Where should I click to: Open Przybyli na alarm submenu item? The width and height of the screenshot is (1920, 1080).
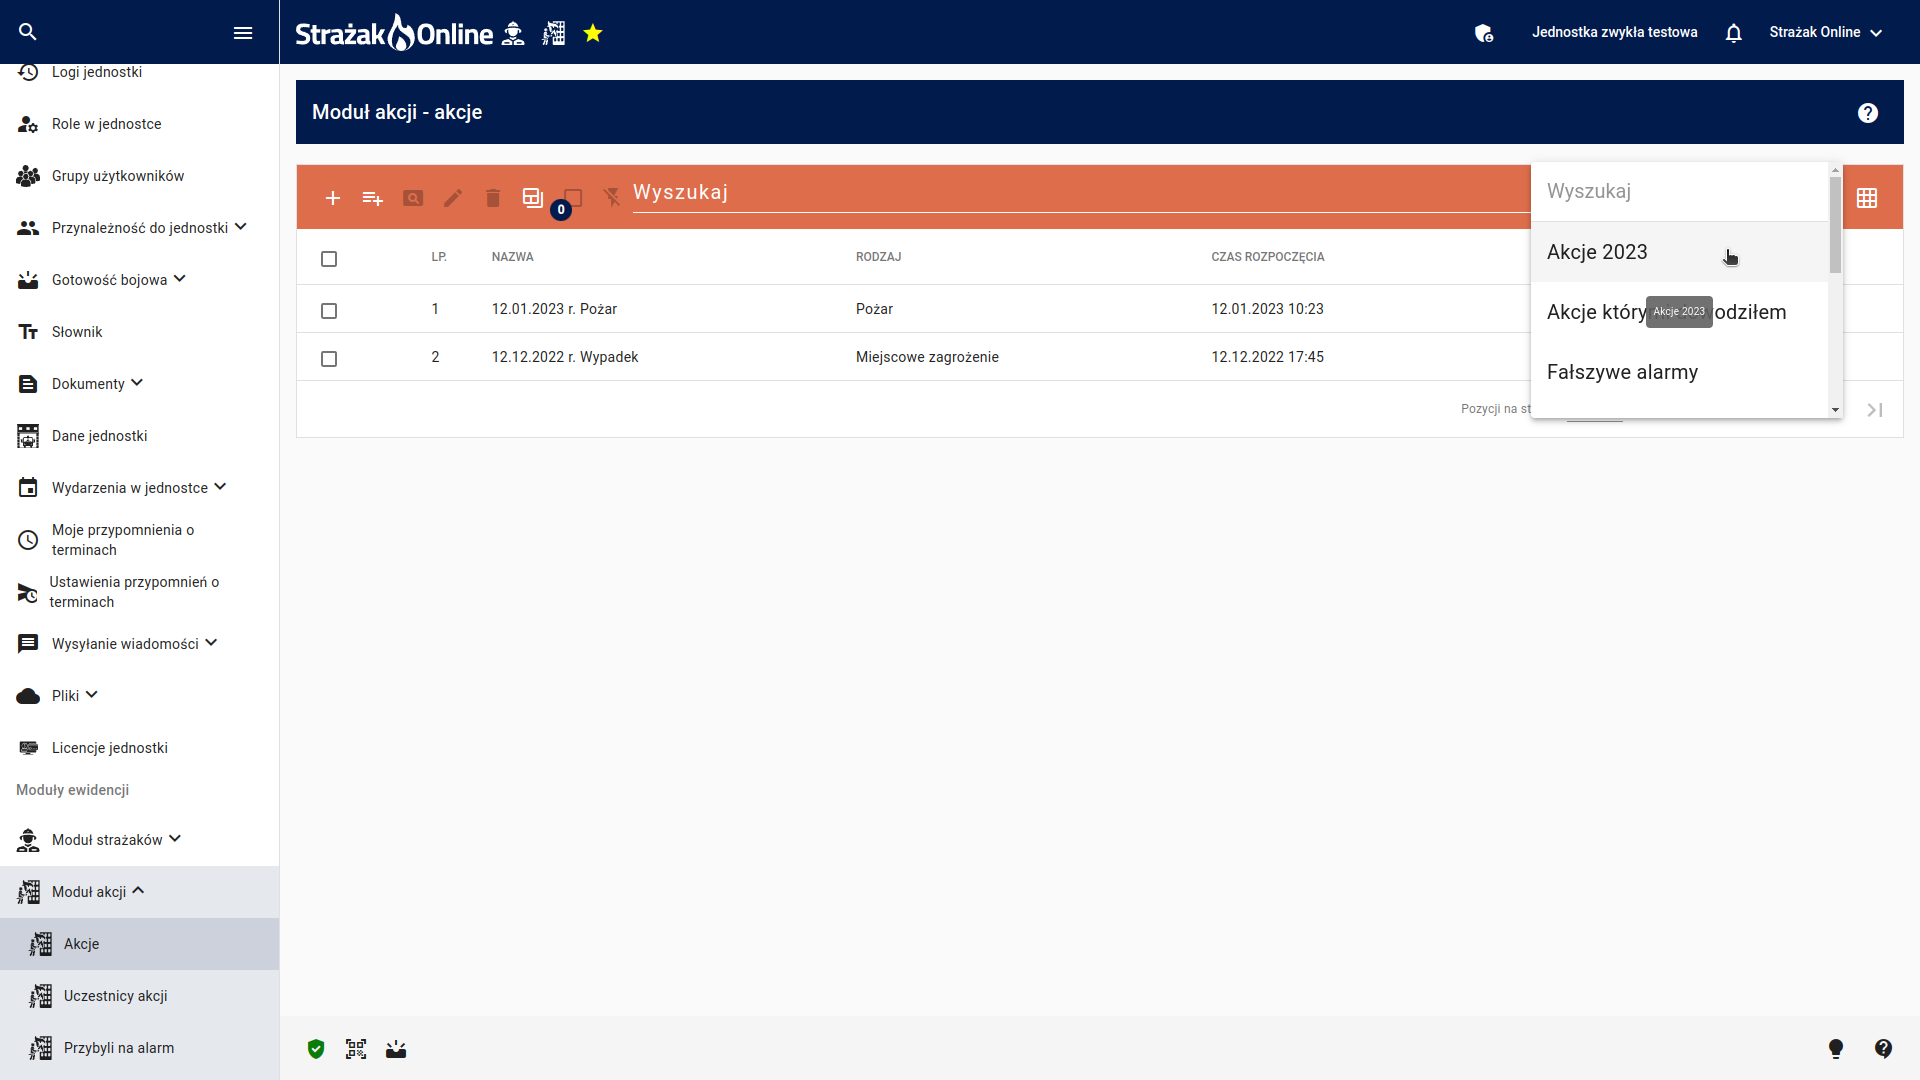[139, 1048]
